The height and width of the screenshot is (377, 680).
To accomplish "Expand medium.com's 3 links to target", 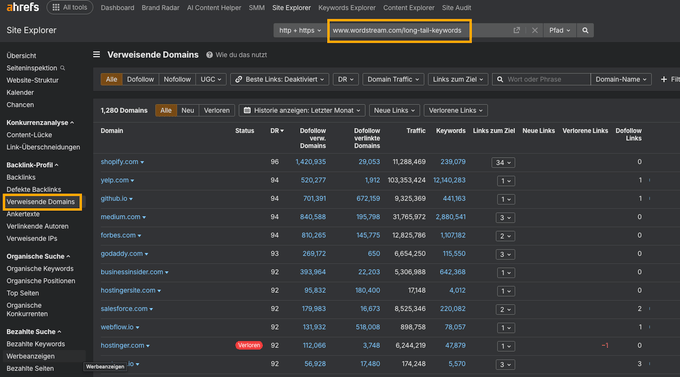I will (506, 218).
